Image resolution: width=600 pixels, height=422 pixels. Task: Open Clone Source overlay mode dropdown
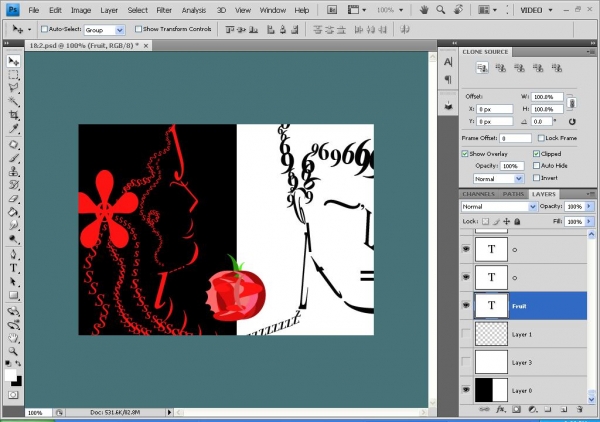point(498,179)
